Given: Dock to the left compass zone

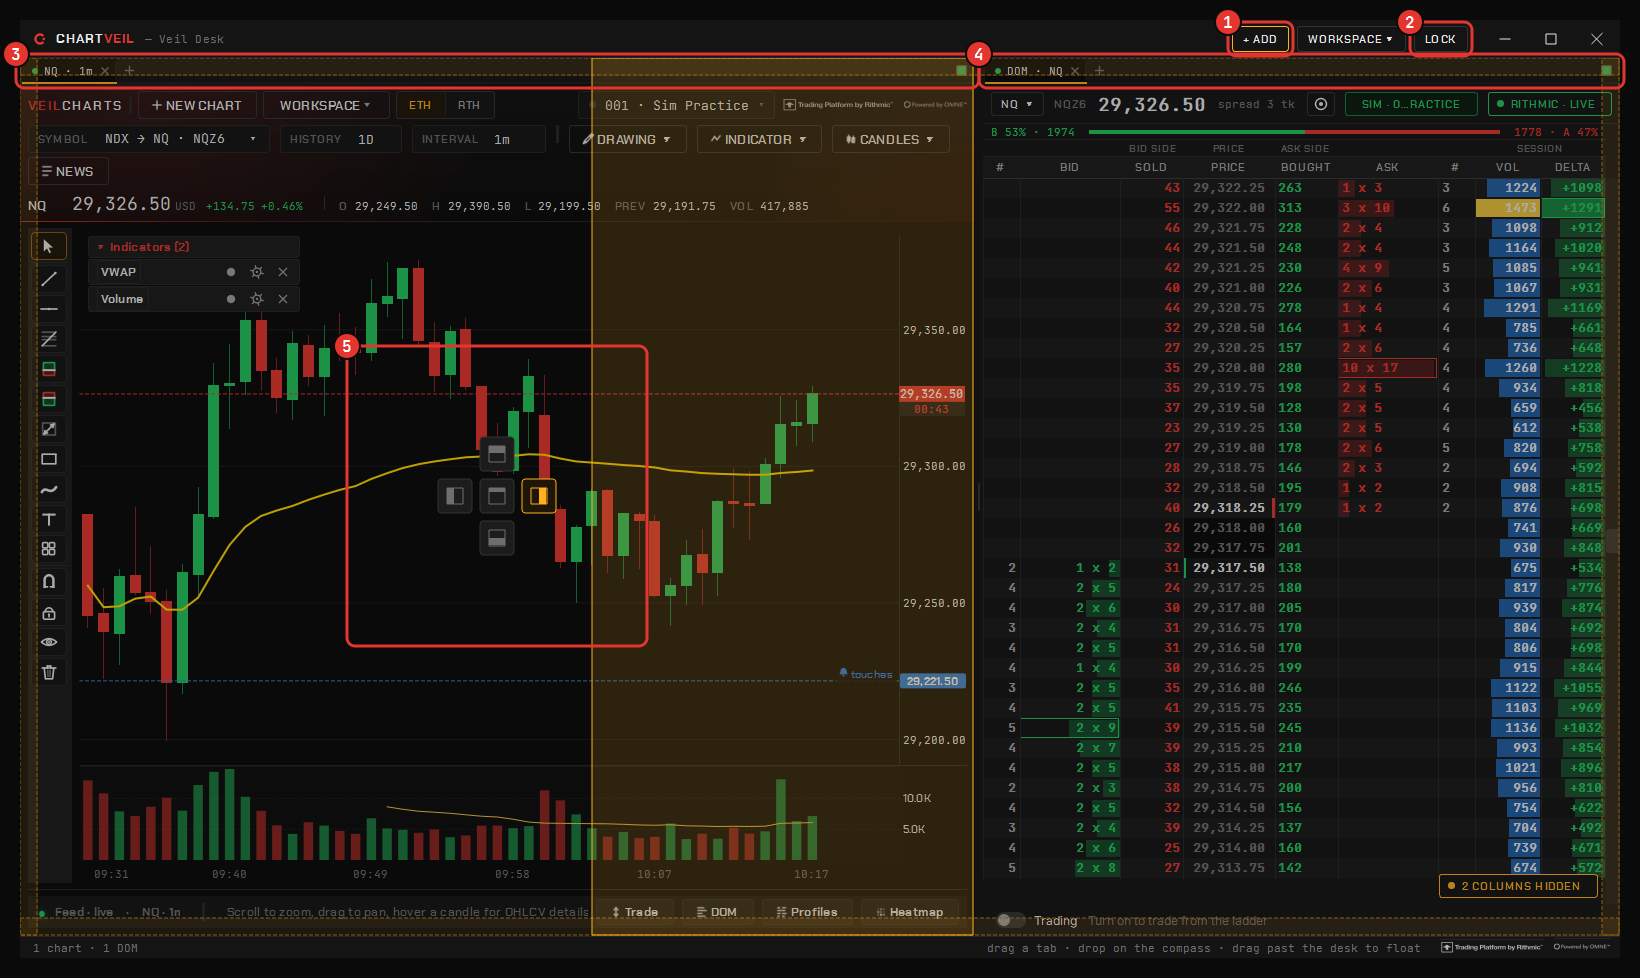Looking at the screenshot, I should pyautogui.click(x=455, y=496).
